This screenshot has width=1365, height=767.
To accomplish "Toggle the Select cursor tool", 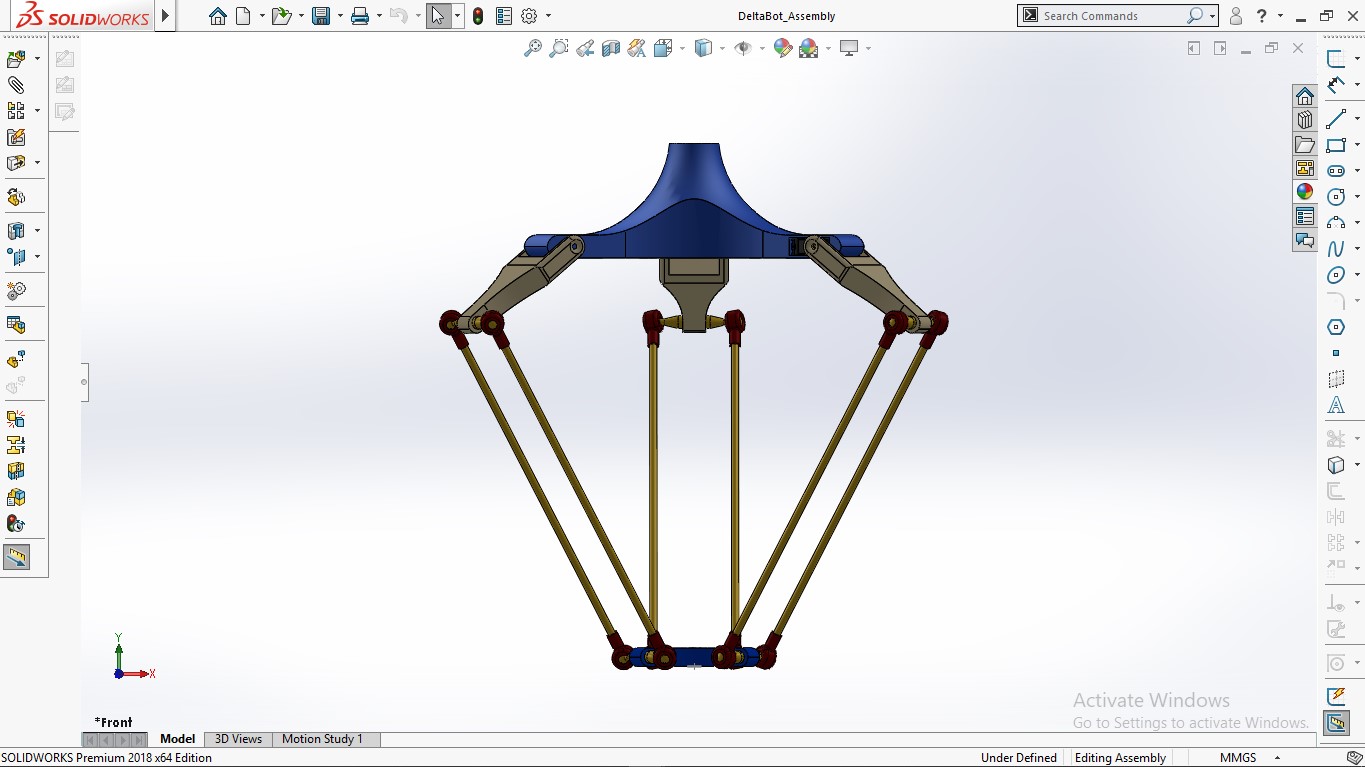I will pos(437,16).
